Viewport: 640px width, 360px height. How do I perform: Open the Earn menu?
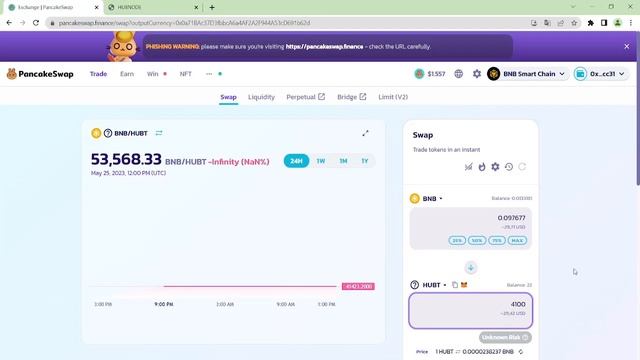point(127,74)
